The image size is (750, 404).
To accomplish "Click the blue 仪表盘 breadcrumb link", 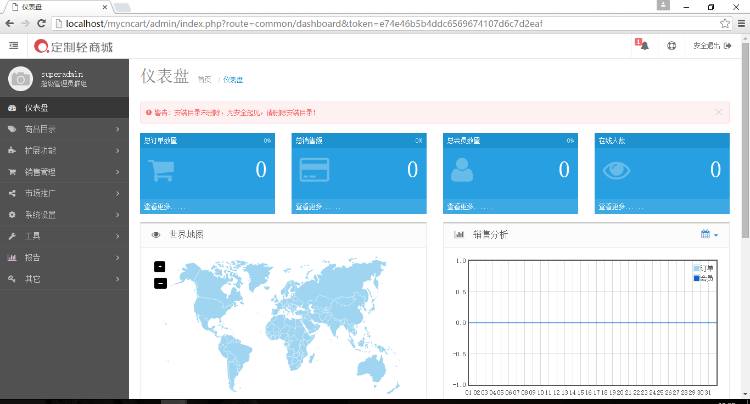I will [233, 80].
